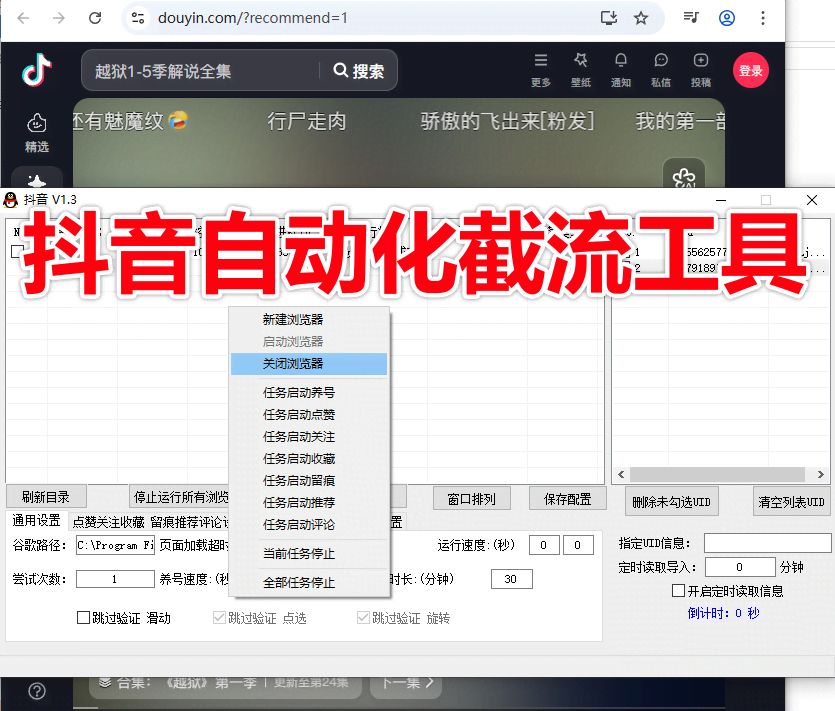Image resolution: width=835 pixels, height=711 pixels.
Task: Click the 指定UID信息 input field
Action: pyautogui.click(x=767, y=543)
